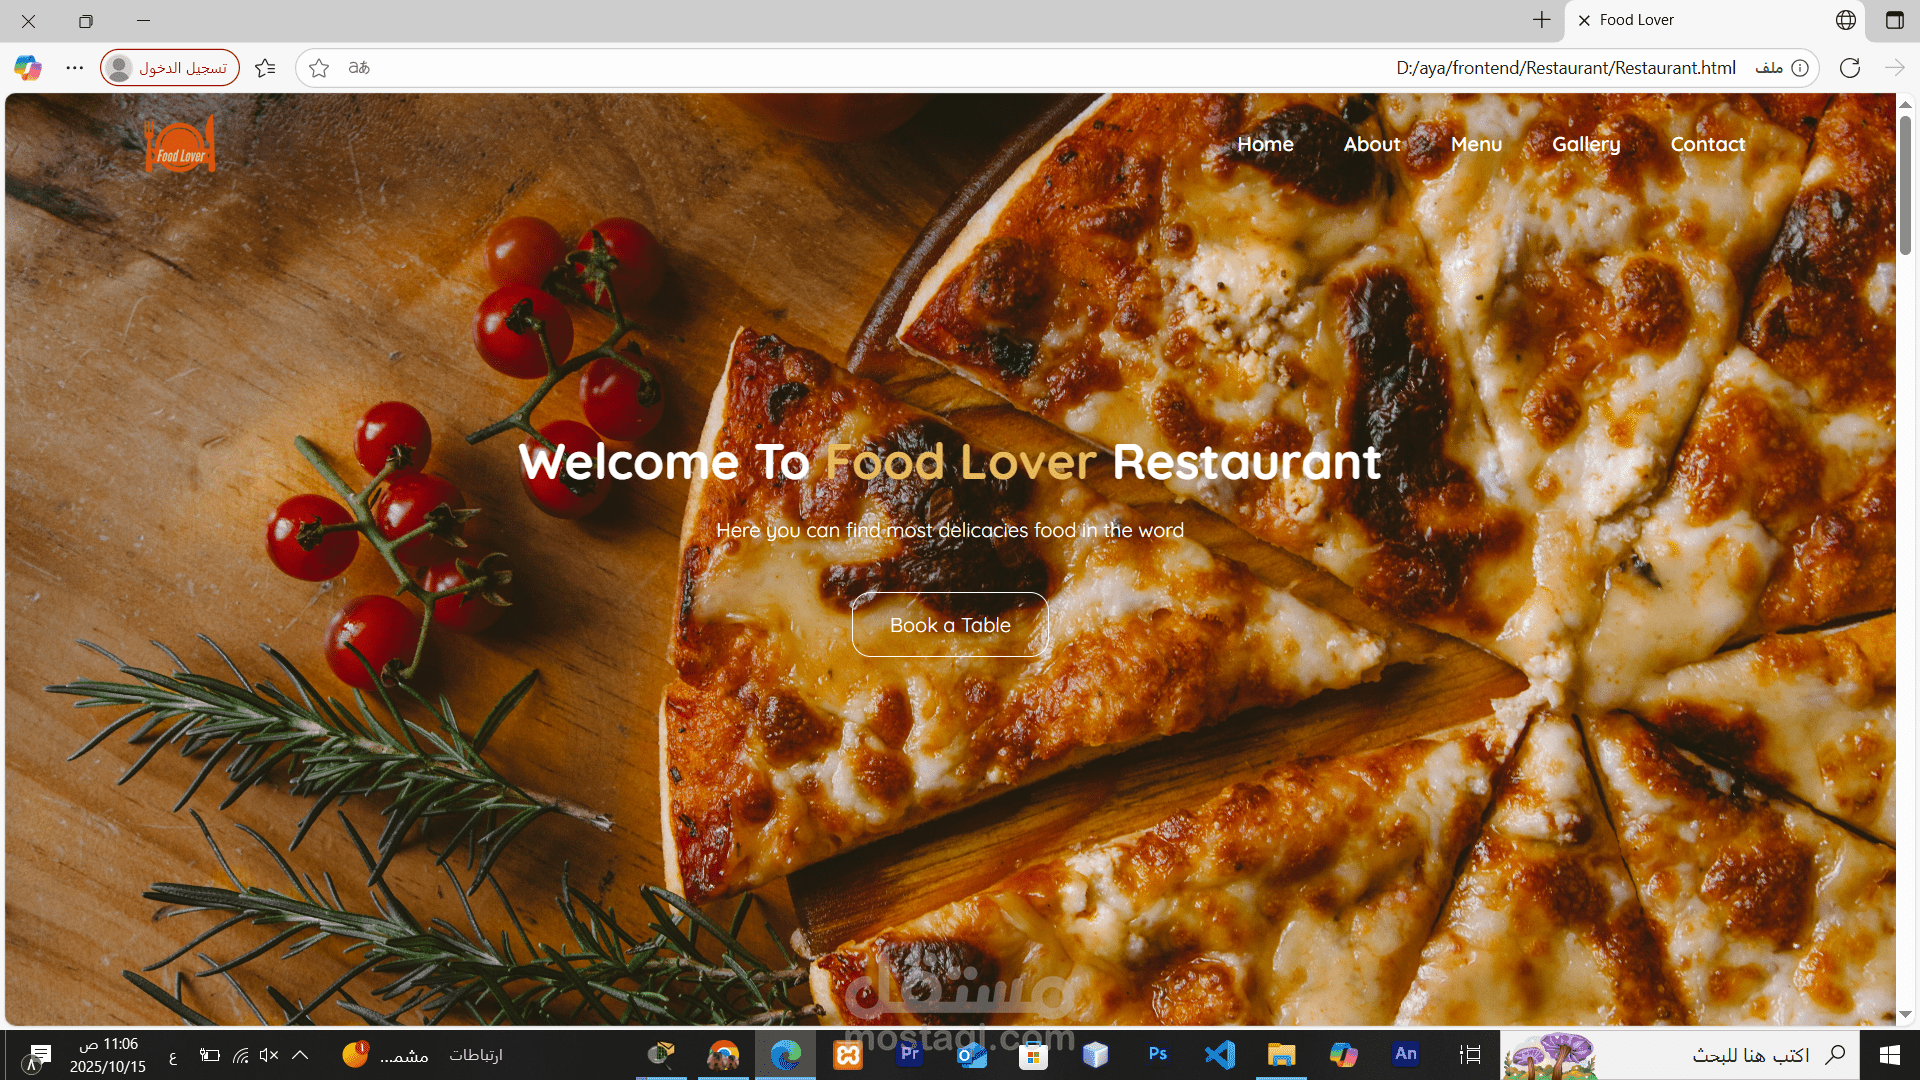
Task: Check battery status icon in tray
Action: point(210,1055)
